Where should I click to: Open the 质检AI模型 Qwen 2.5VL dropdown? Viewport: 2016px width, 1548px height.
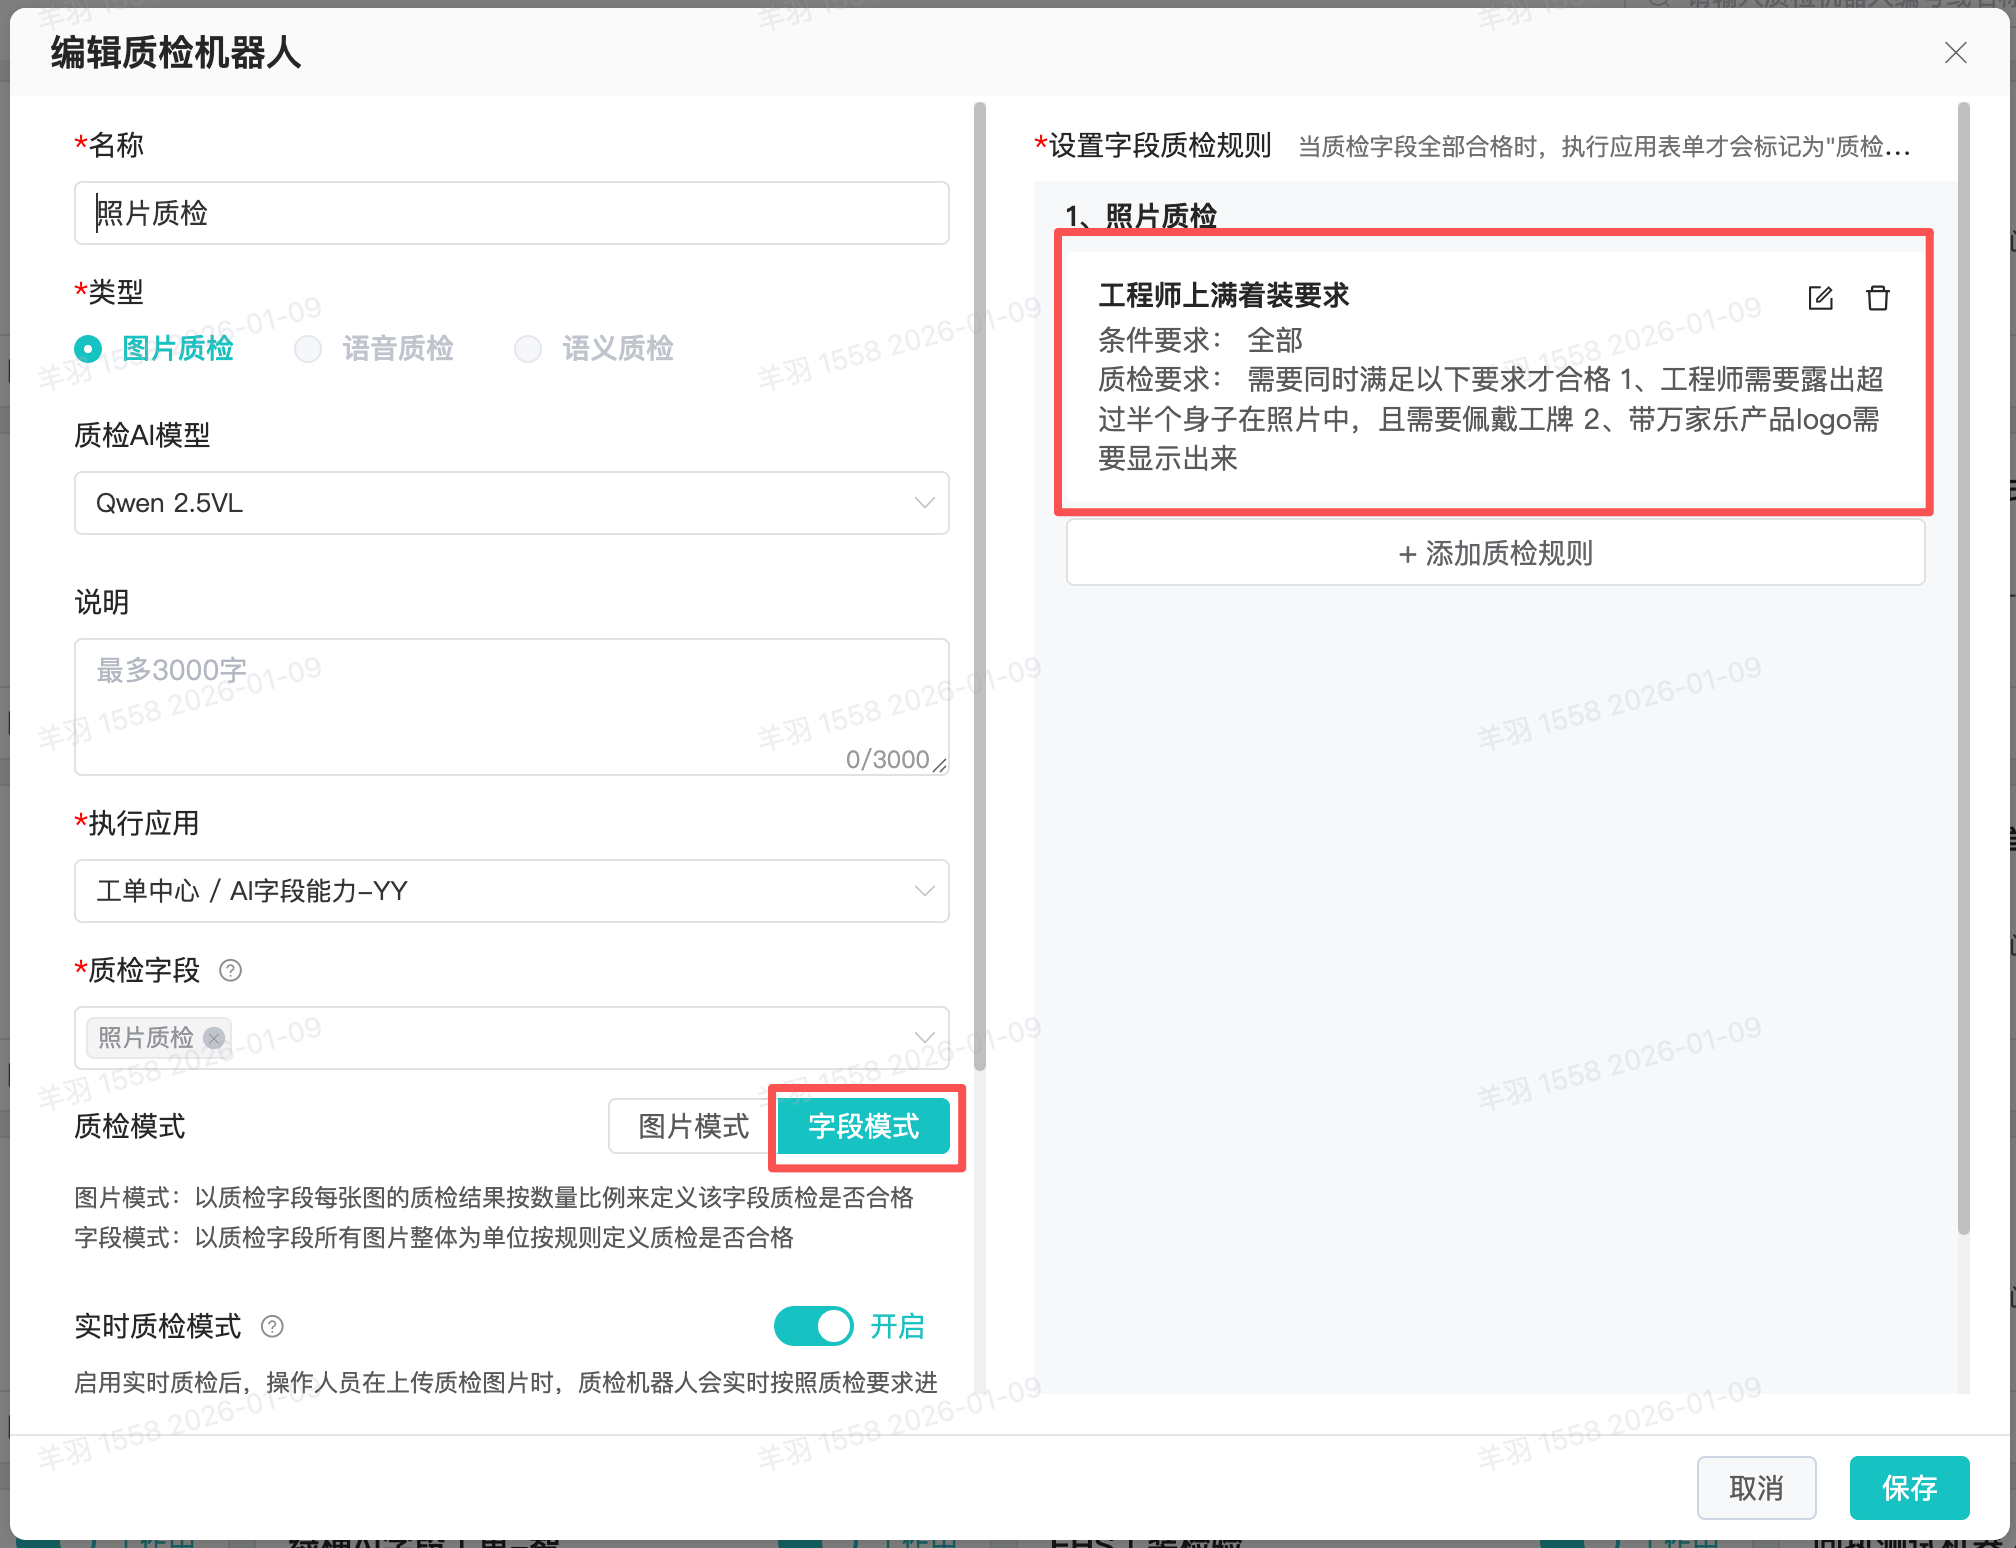coord(511,503)
